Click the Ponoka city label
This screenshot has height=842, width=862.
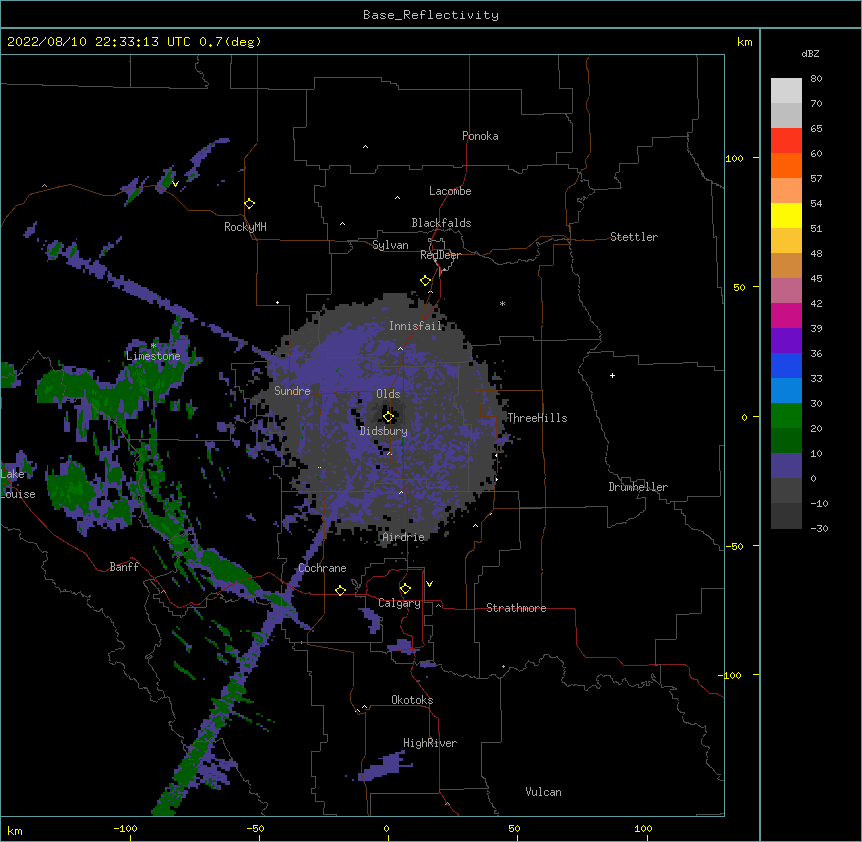(480, 136)
